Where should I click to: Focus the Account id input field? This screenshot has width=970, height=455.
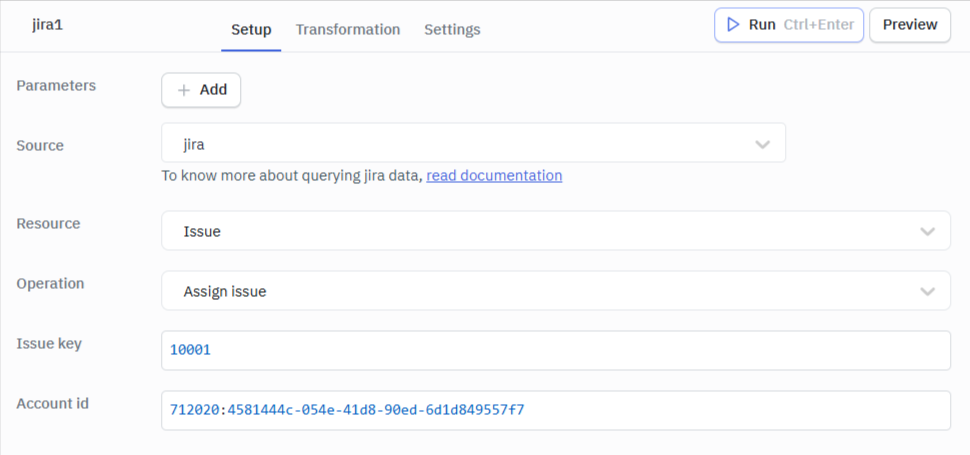[x=556, y=410]
